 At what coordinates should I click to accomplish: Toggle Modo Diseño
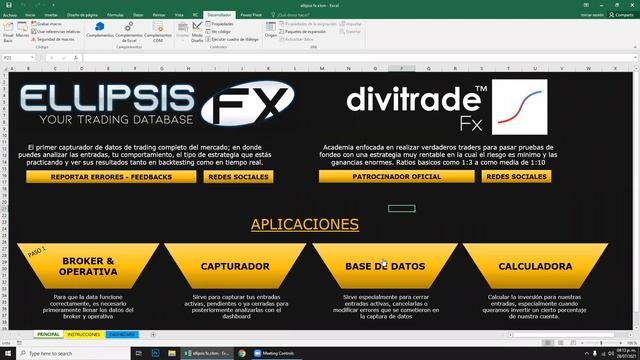197,32
